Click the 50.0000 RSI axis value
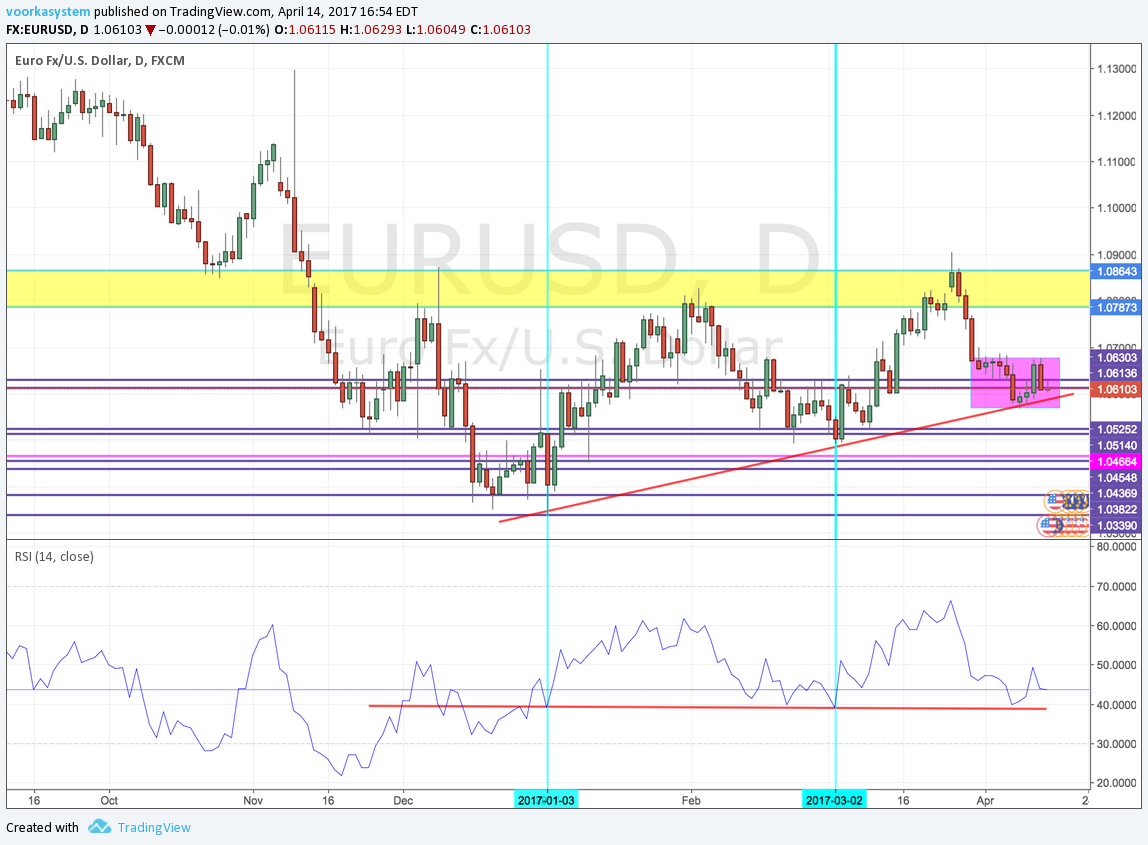Viewport: 1148px width, 845px height. pyautogui.click(x=1116, y=665)
